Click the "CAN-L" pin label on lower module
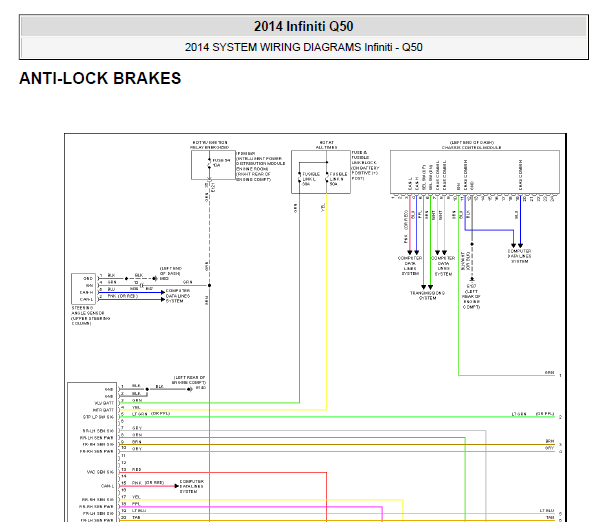The height and width of the screenshot is (522, 602). tap(108, 486)
